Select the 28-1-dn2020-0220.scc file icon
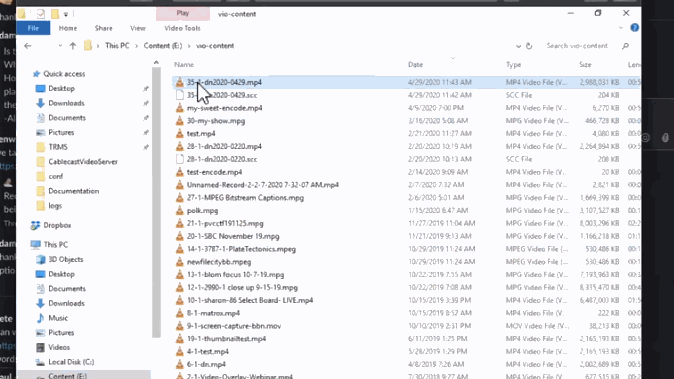 point(180,159)
